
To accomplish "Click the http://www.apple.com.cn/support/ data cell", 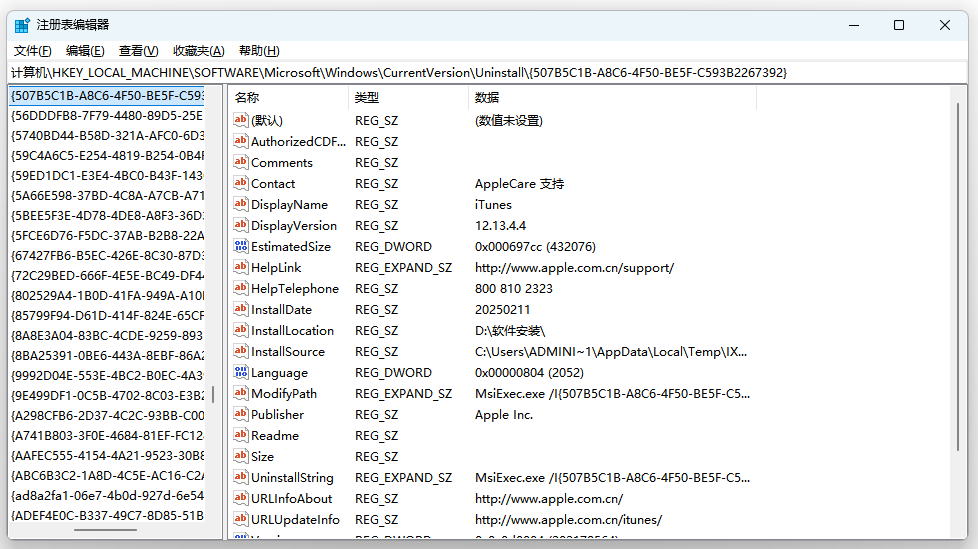I will point(574,268).
